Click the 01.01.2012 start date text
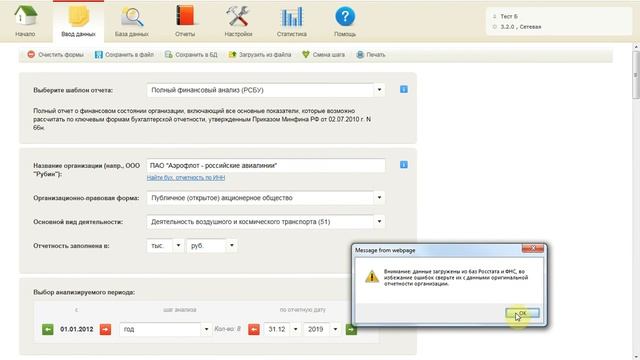The height and width of the screenshot is (360, 640). (77, 329)
